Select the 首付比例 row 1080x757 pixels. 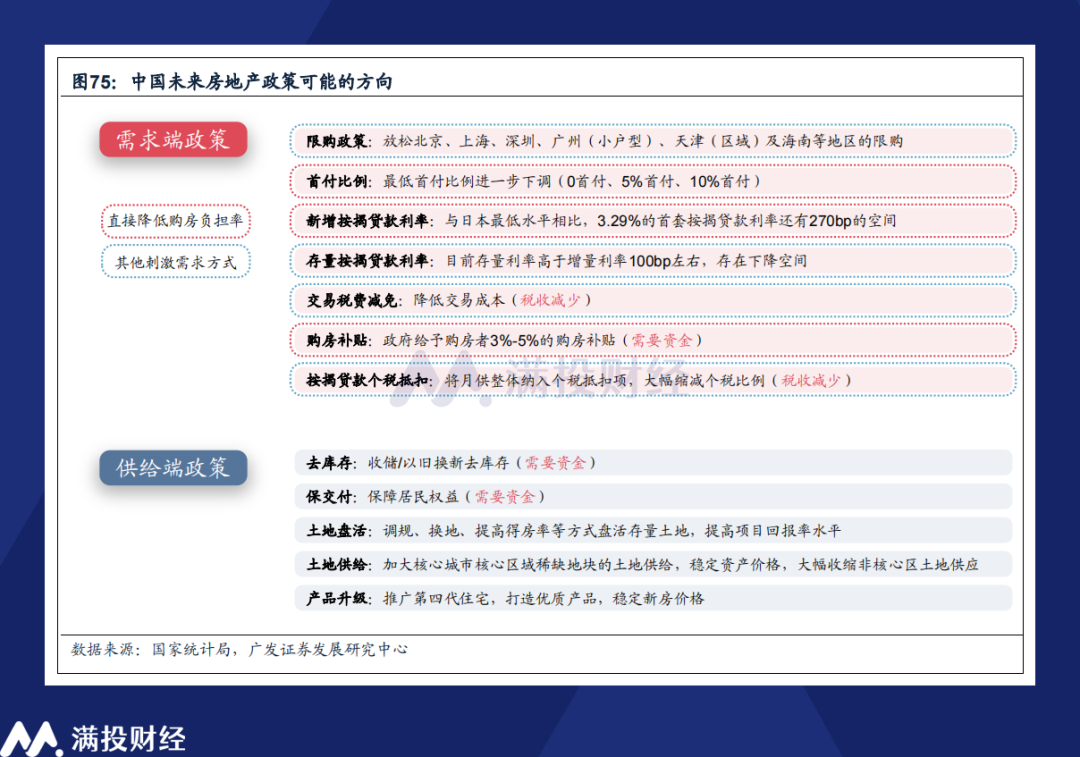652,181
